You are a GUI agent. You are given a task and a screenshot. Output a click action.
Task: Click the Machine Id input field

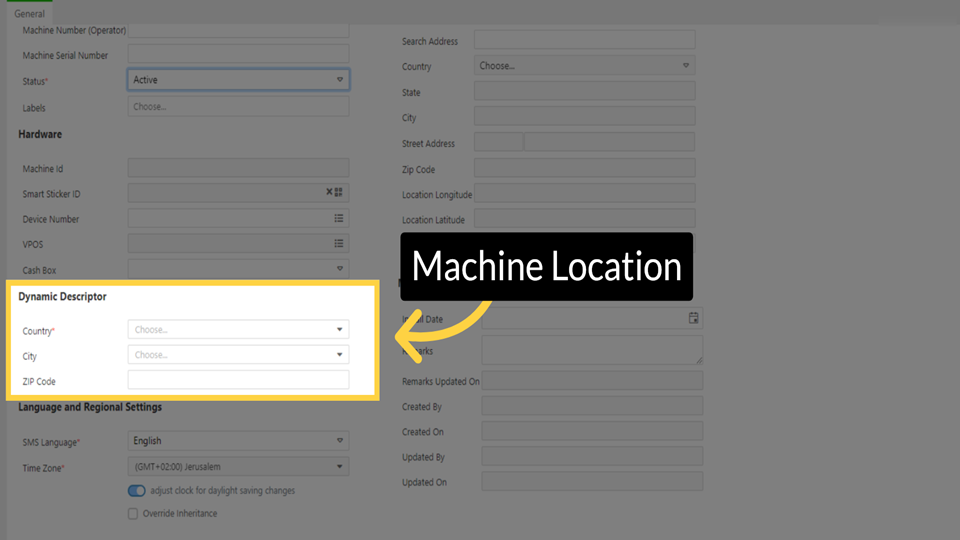point(238,168)
